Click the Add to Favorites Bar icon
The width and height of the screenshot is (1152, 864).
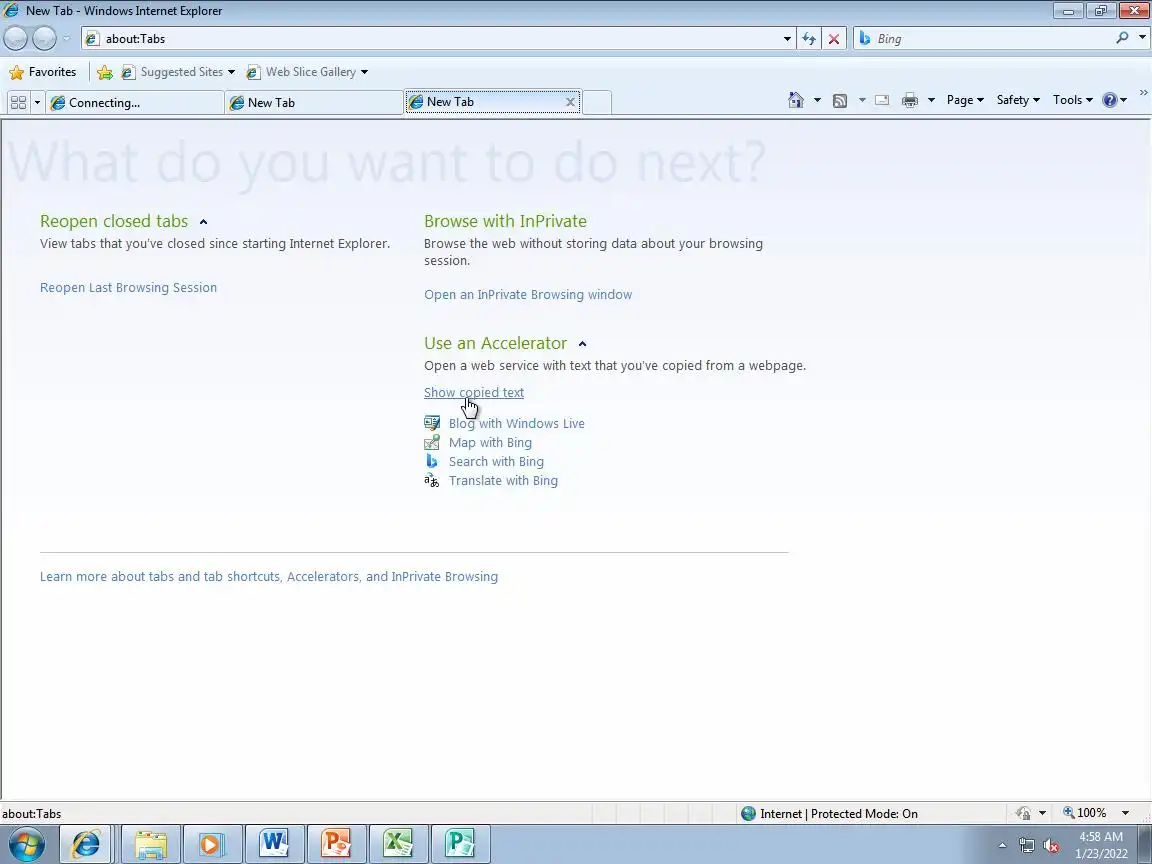pos(105,72)
